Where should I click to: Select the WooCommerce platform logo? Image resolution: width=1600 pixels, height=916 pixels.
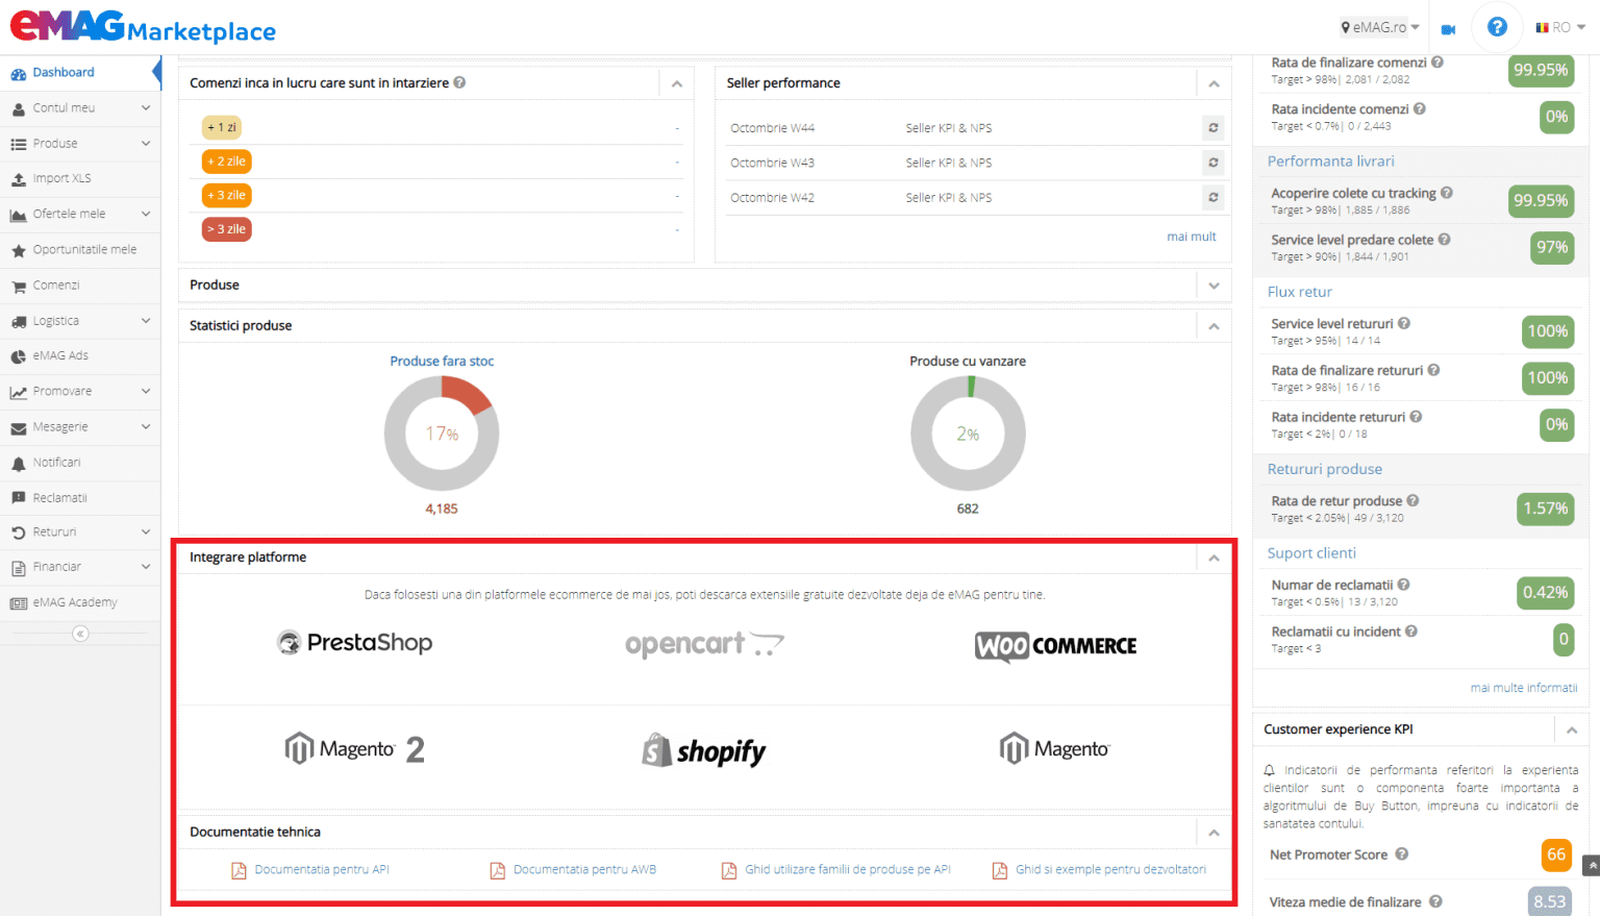point(1055,646)
